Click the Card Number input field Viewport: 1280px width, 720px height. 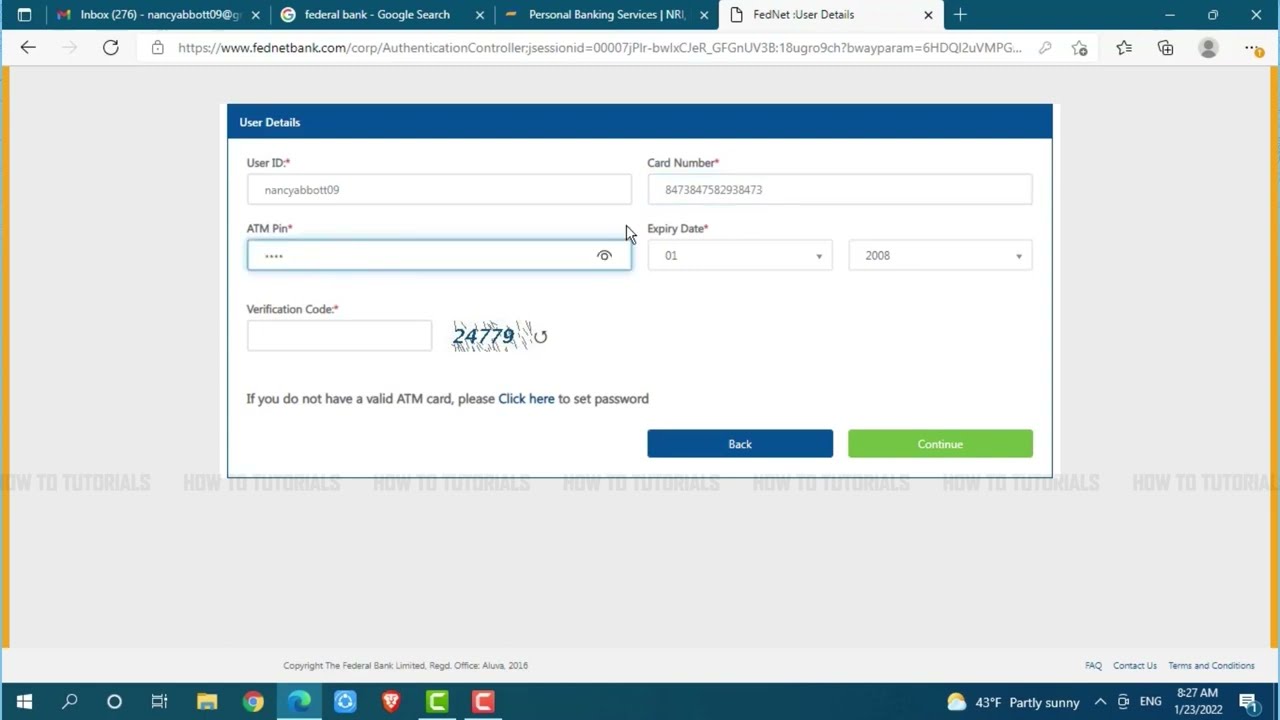click(x=840, y=190)
